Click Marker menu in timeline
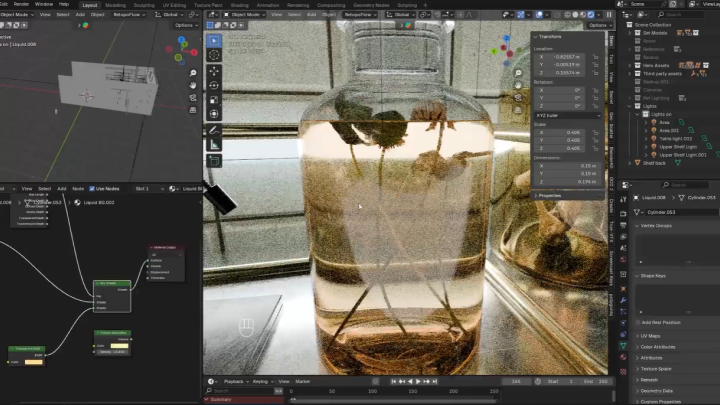Viewport: 720px width, 405px height. (303, 382)
